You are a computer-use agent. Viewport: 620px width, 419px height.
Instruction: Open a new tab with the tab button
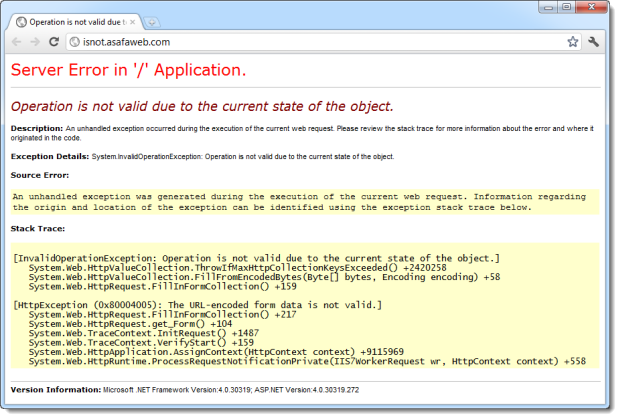coord(151,23)
